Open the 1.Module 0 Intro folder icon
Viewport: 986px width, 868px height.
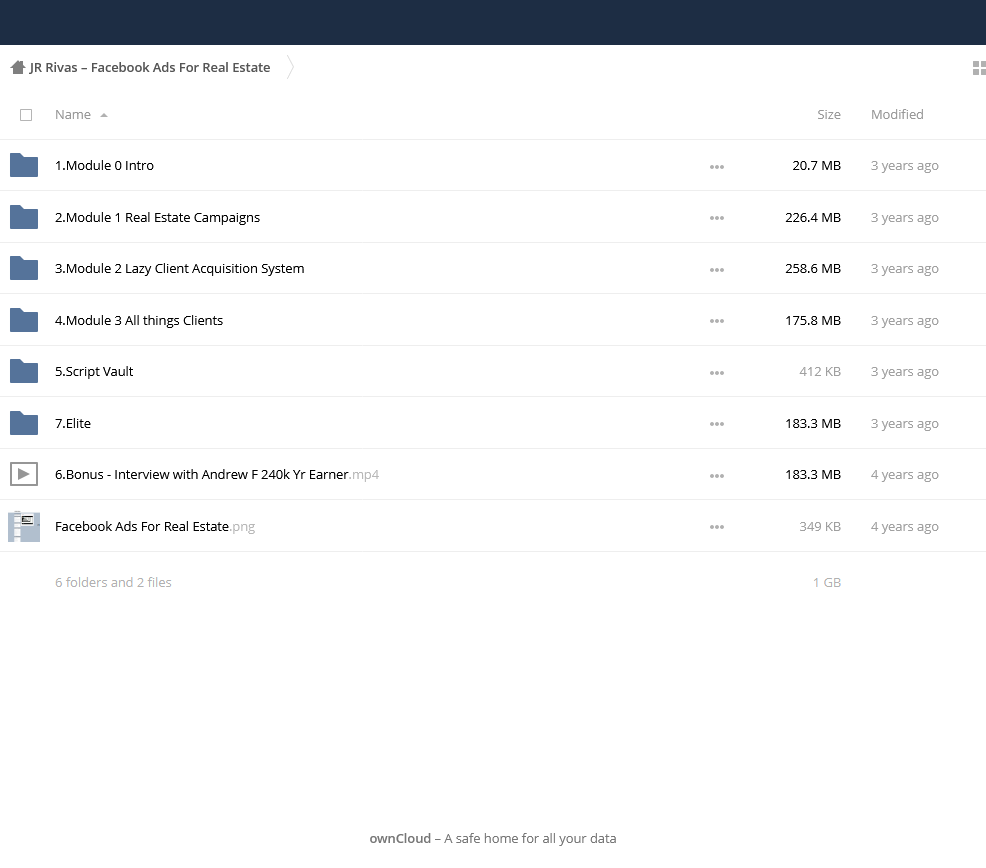(24, 165)
